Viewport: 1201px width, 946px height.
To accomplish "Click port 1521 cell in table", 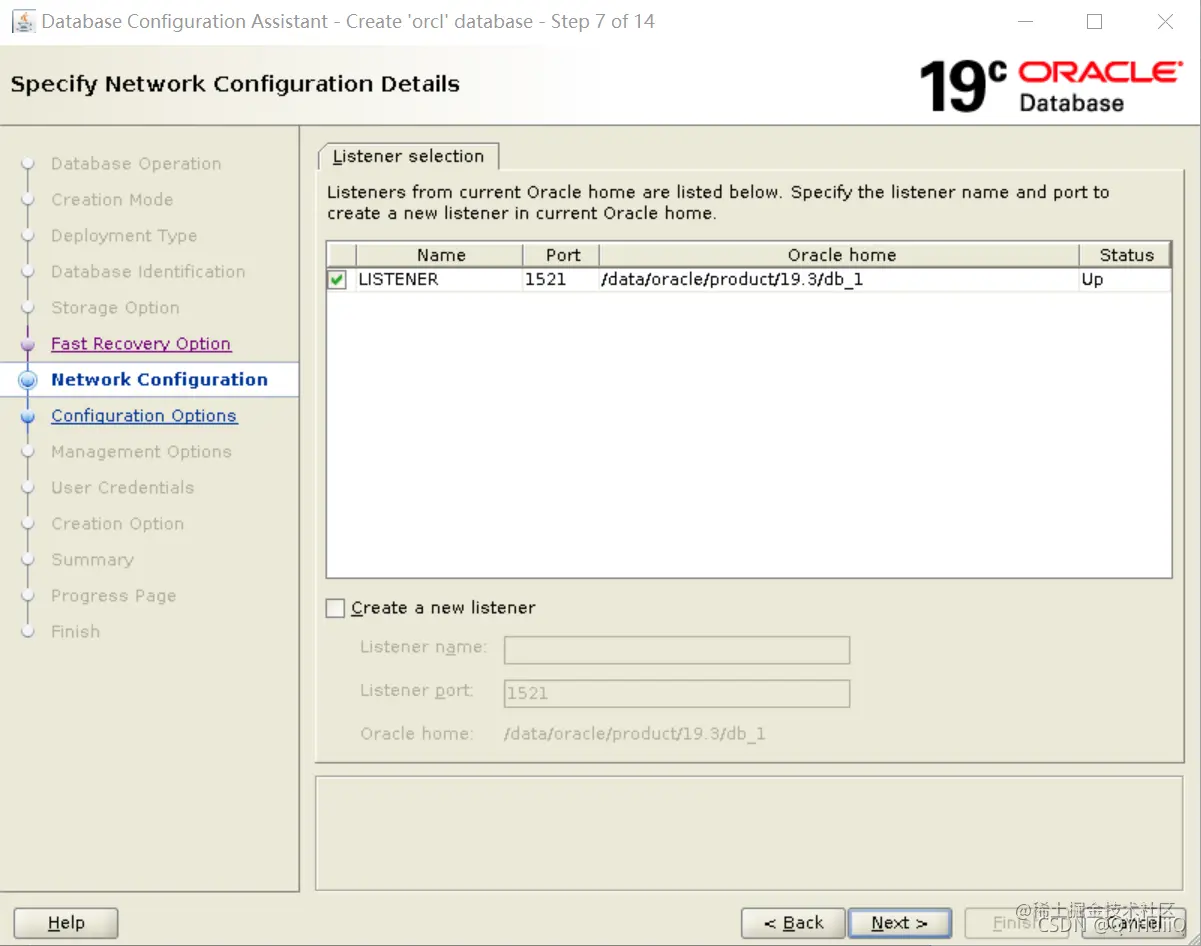I will 560,280.
